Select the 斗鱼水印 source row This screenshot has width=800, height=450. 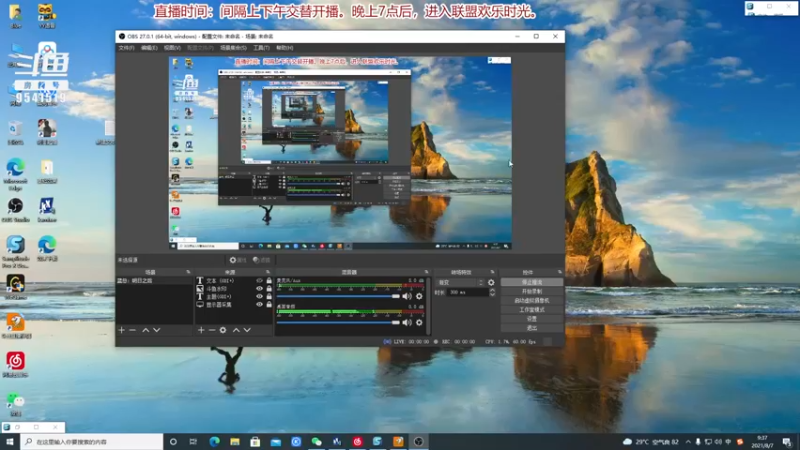(234, 289)
